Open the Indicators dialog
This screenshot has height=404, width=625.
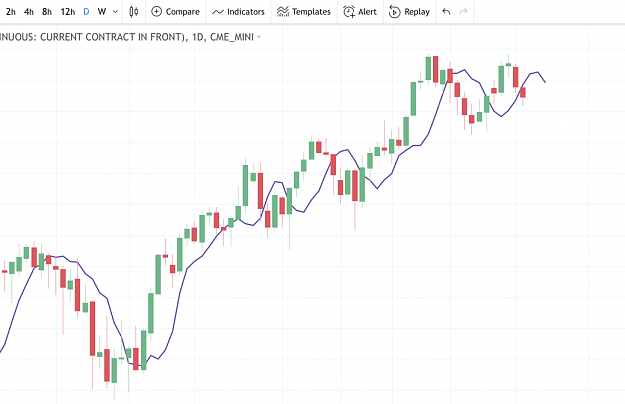[238, 12]
